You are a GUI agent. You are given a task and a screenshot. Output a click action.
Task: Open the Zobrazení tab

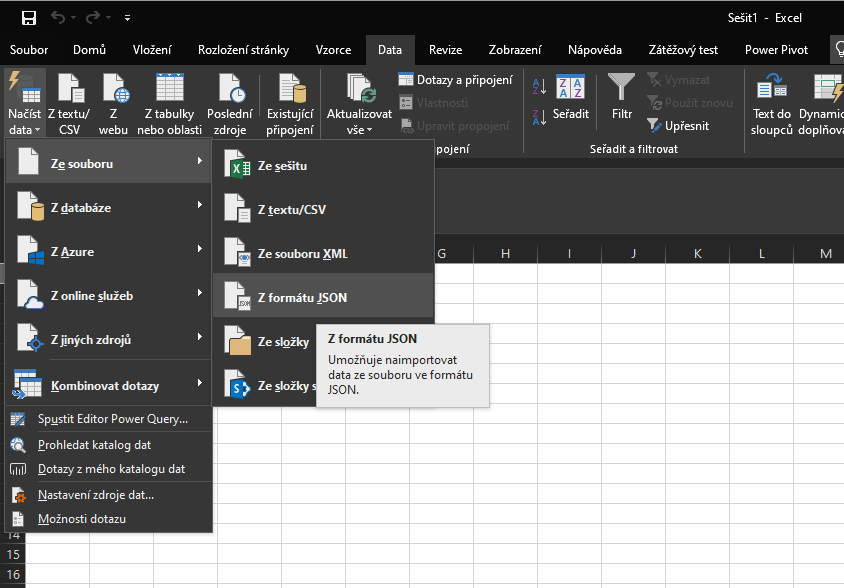[x=515, y=50]
